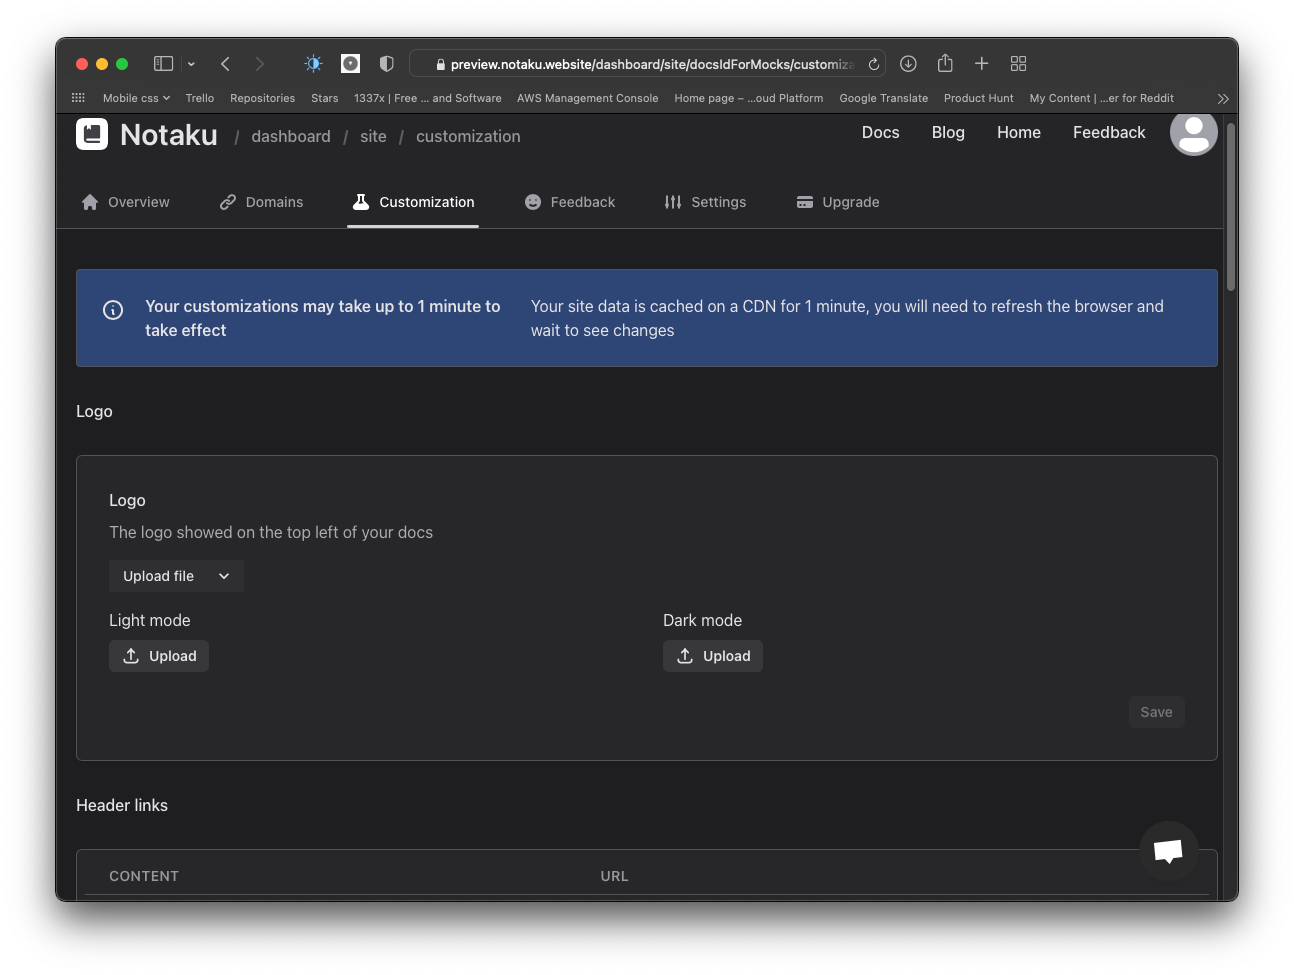Open a new tab with plus icon
1294x975 pixels.
(982, 64)
